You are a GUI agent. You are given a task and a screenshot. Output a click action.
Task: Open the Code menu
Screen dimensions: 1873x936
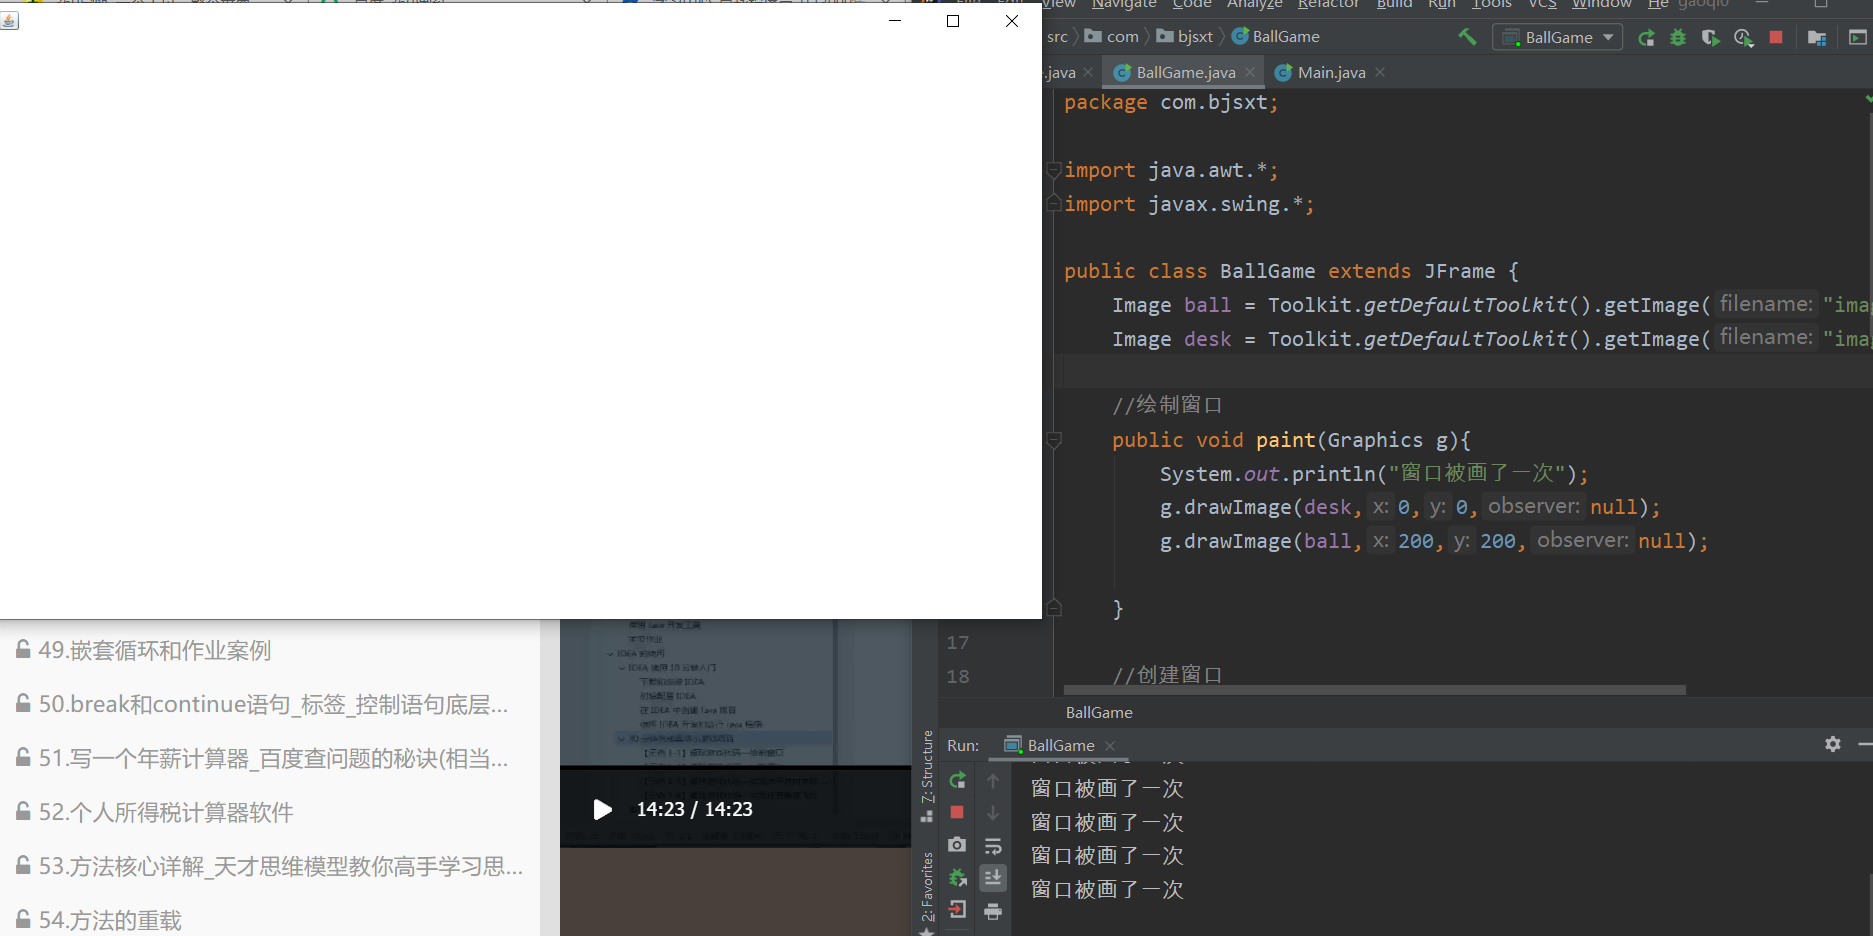(x=1192, y=4)
